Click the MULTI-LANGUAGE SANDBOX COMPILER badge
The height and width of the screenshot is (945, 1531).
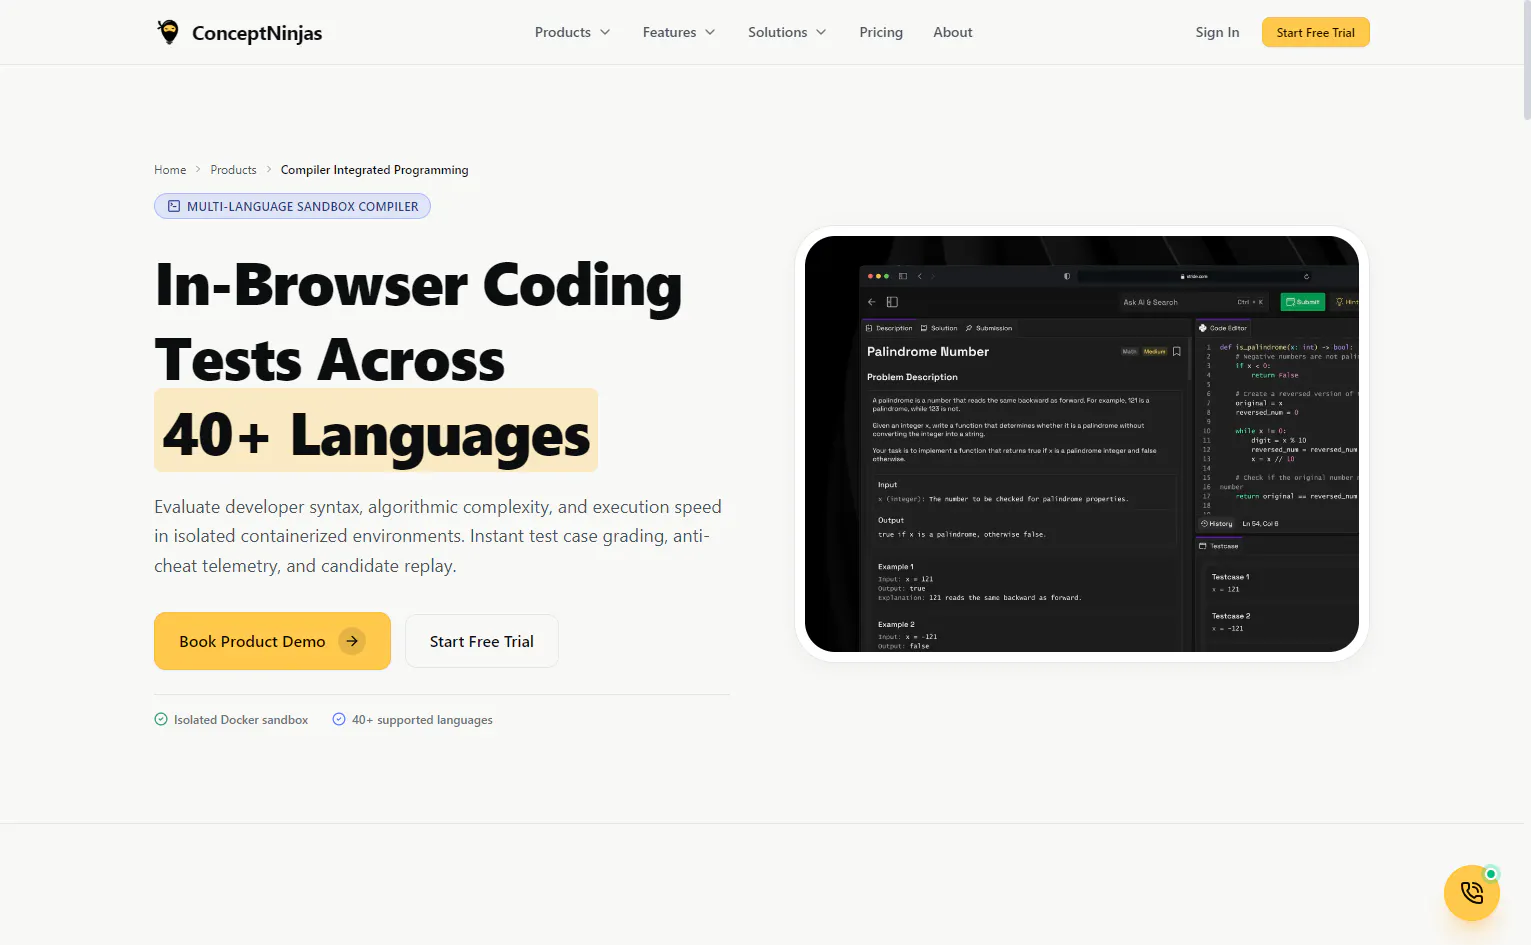coord(292,206)
